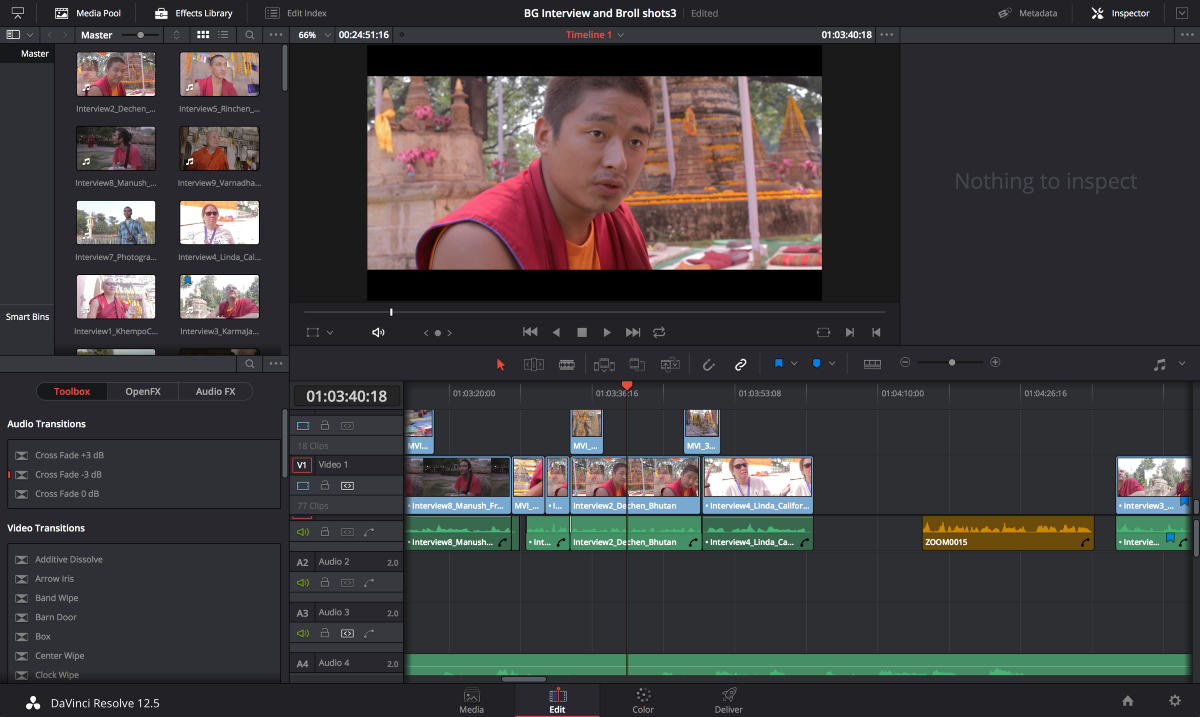Activate the Blade edit tool
1200x717 pixels.
566,364
